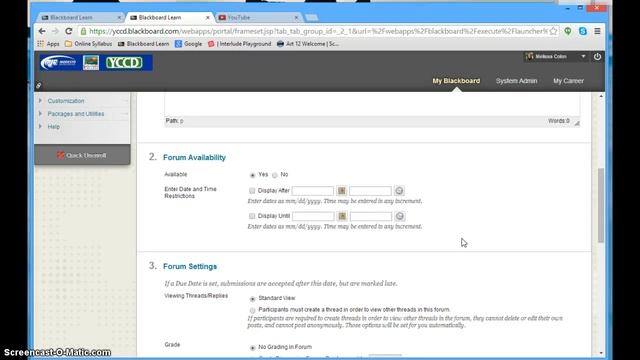640x360 pixels.
Task: Click the scrollbar up arrow
Action: tap(601, 96)
